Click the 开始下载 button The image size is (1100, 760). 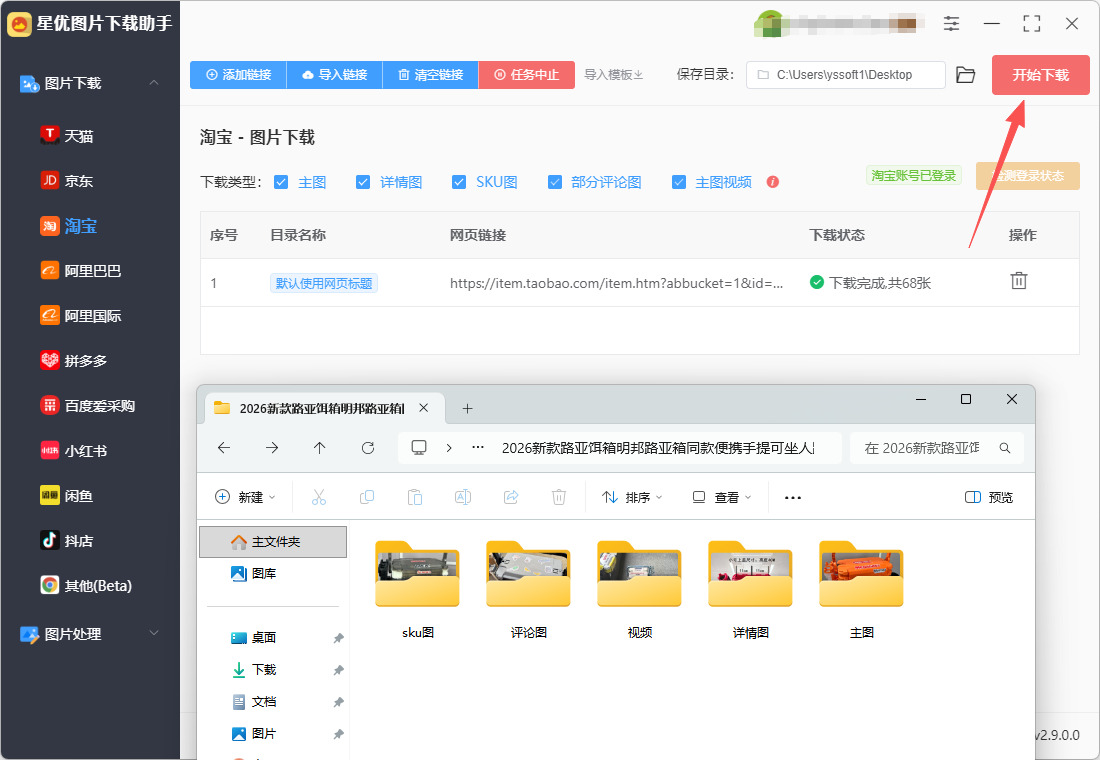pyautogui.click(x=1040, y=74)
